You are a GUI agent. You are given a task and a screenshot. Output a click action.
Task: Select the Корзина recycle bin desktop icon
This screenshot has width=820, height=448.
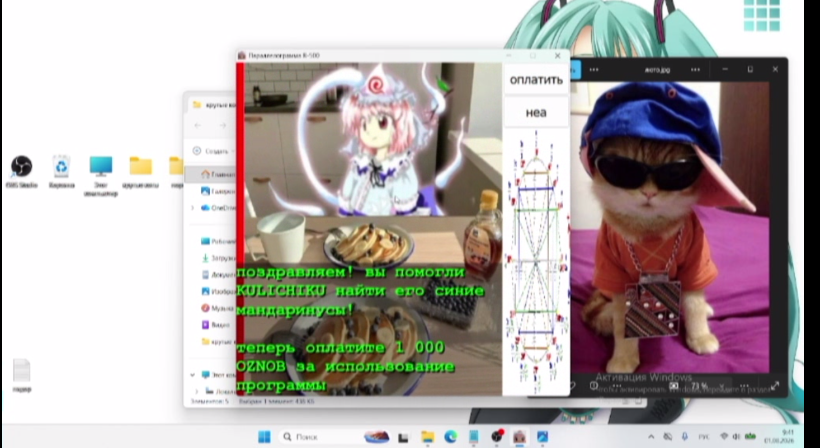pos(61,173)
